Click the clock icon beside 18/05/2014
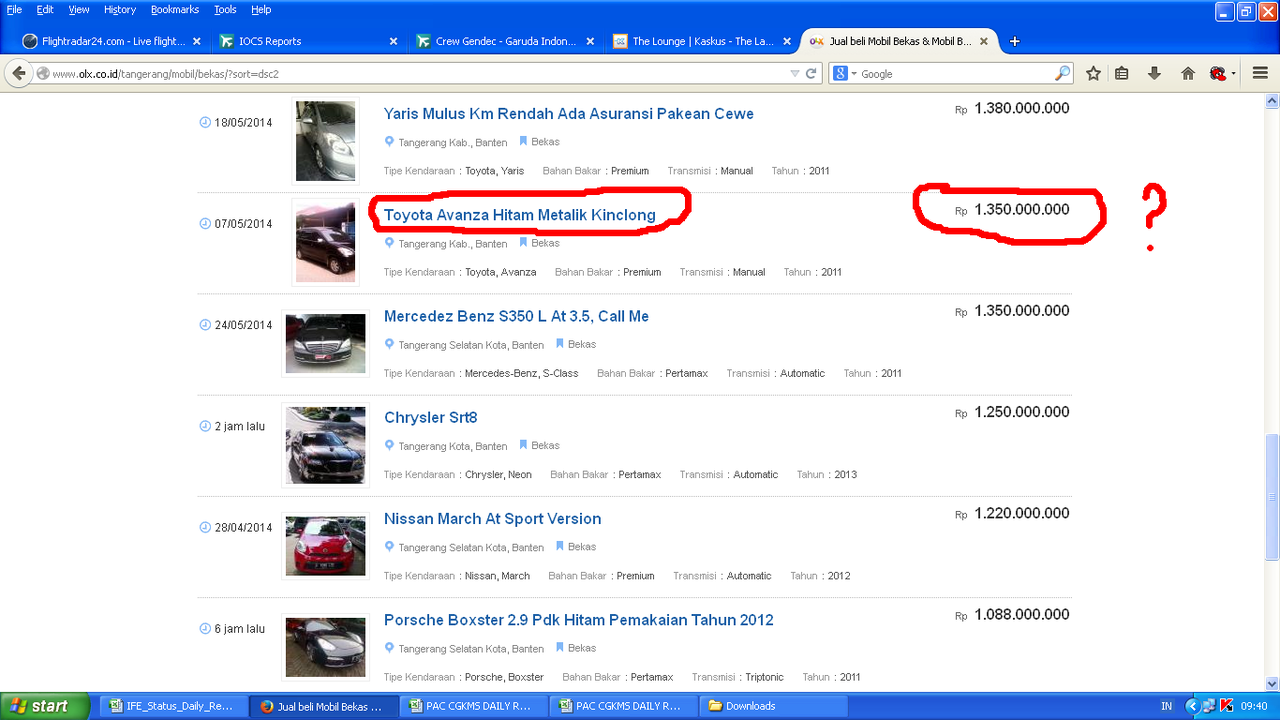This screenshot has height=720, width=1280. click(x=205, y=122)
